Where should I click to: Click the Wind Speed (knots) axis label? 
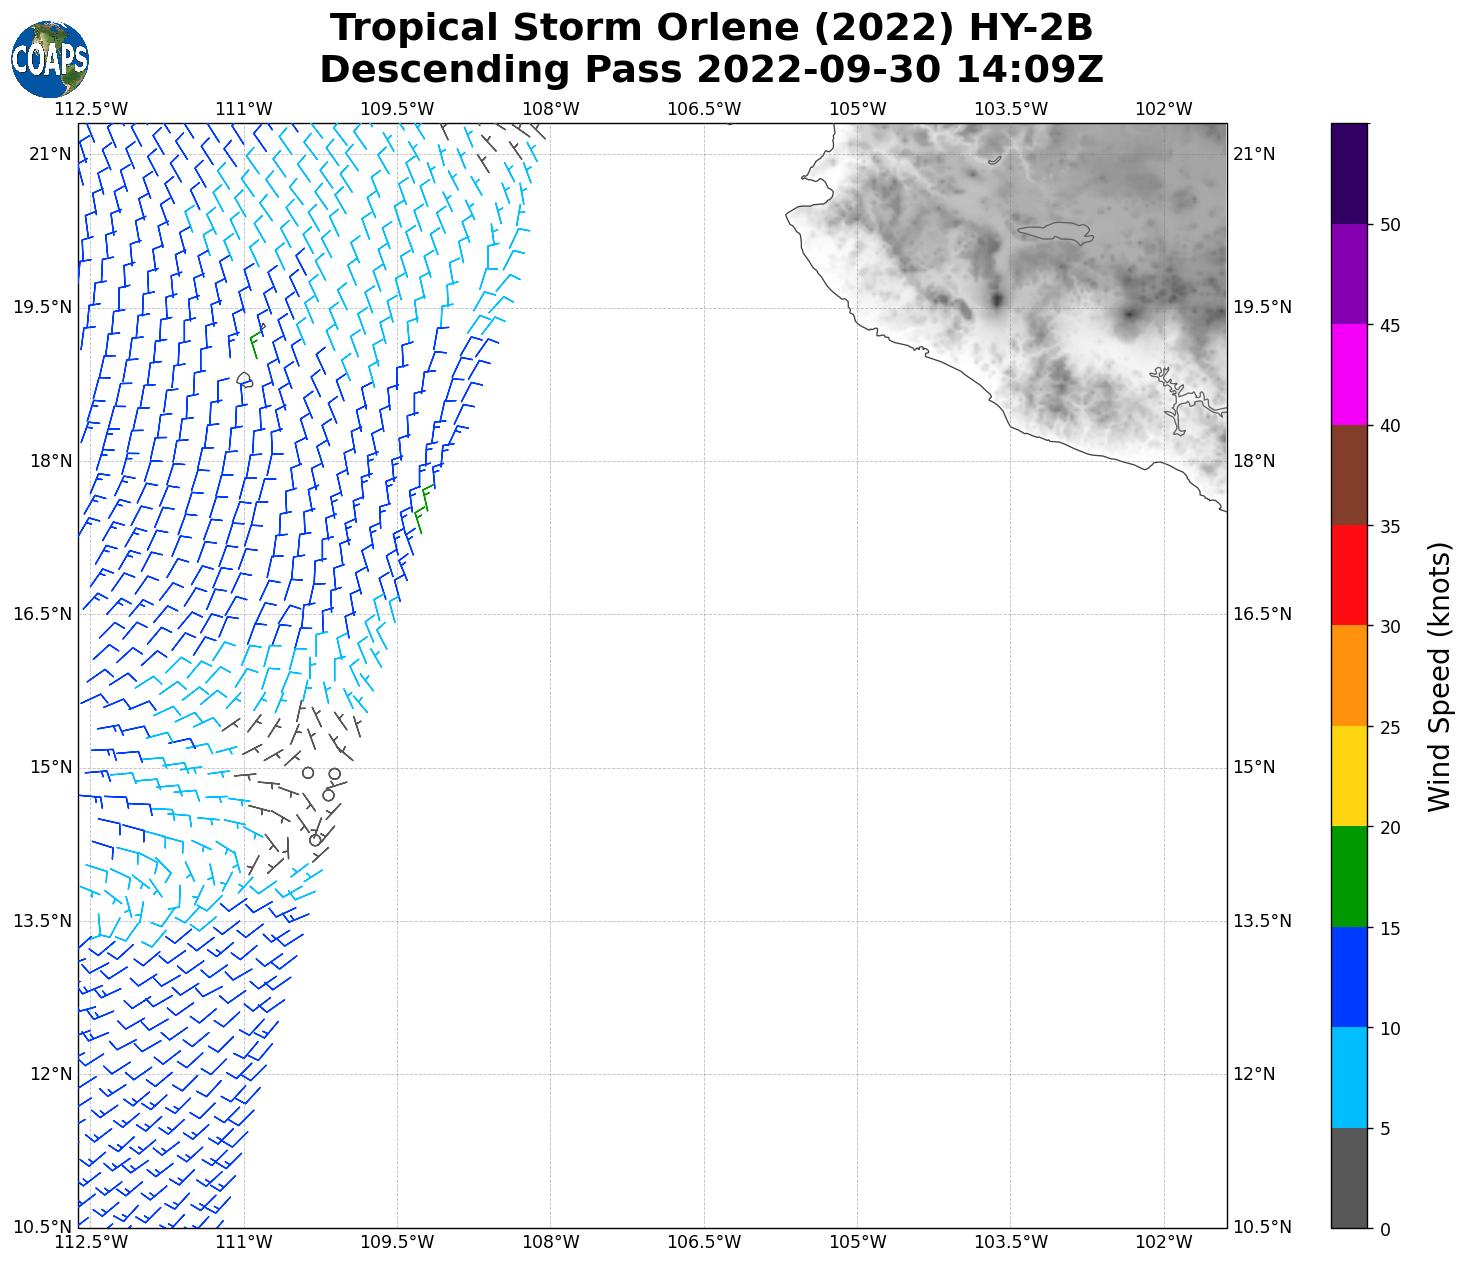pos(1438,676)
